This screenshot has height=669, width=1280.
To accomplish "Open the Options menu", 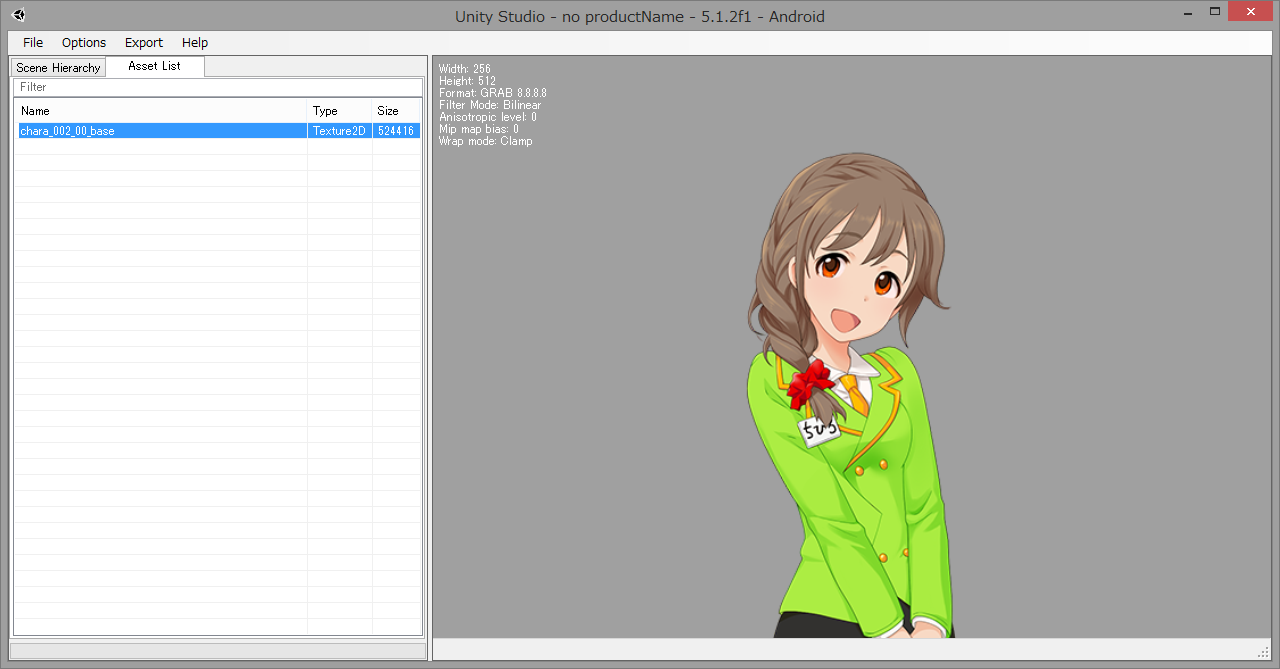I will pyautogui.click(x=84, y=42).
